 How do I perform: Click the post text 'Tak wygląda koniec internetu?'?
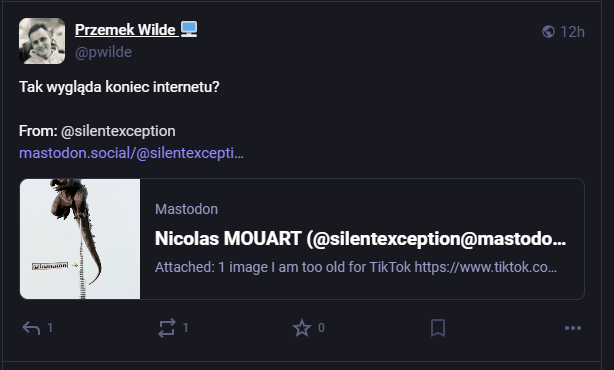point(119,87)
